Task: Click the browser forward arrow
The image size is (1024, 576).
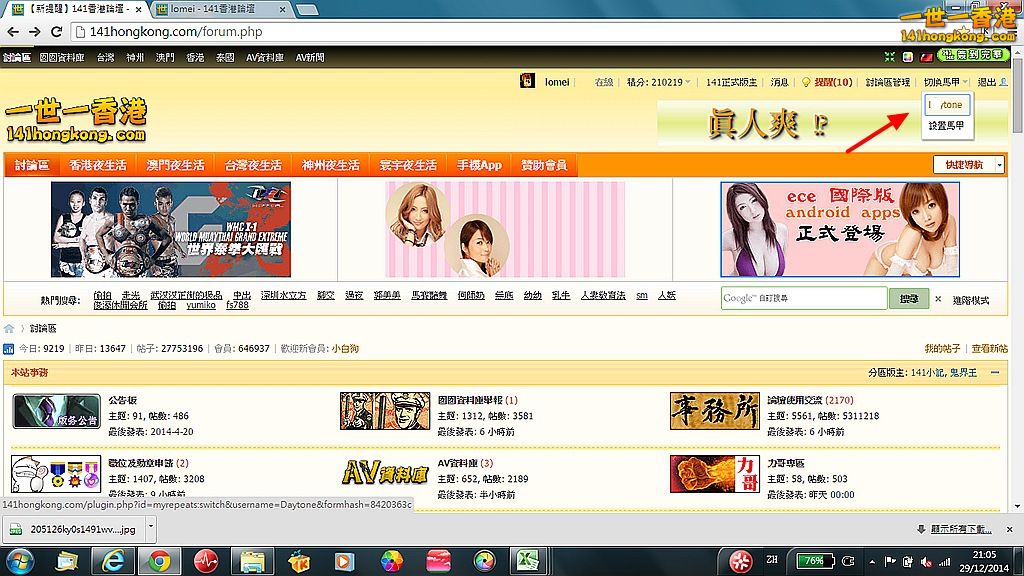Action: point(35,31)
